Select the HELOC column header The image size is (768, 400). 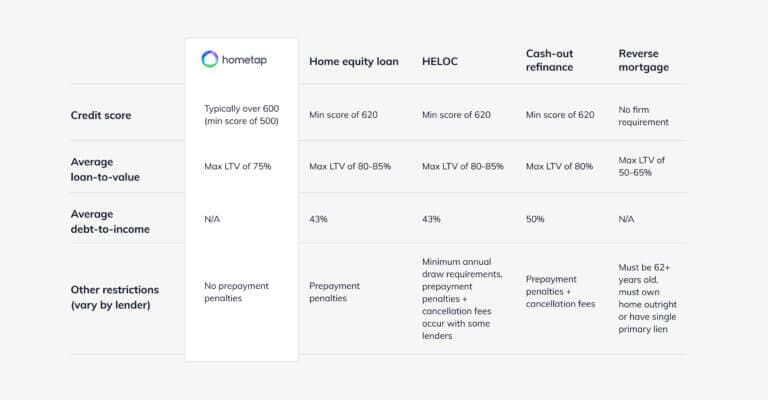441,61
